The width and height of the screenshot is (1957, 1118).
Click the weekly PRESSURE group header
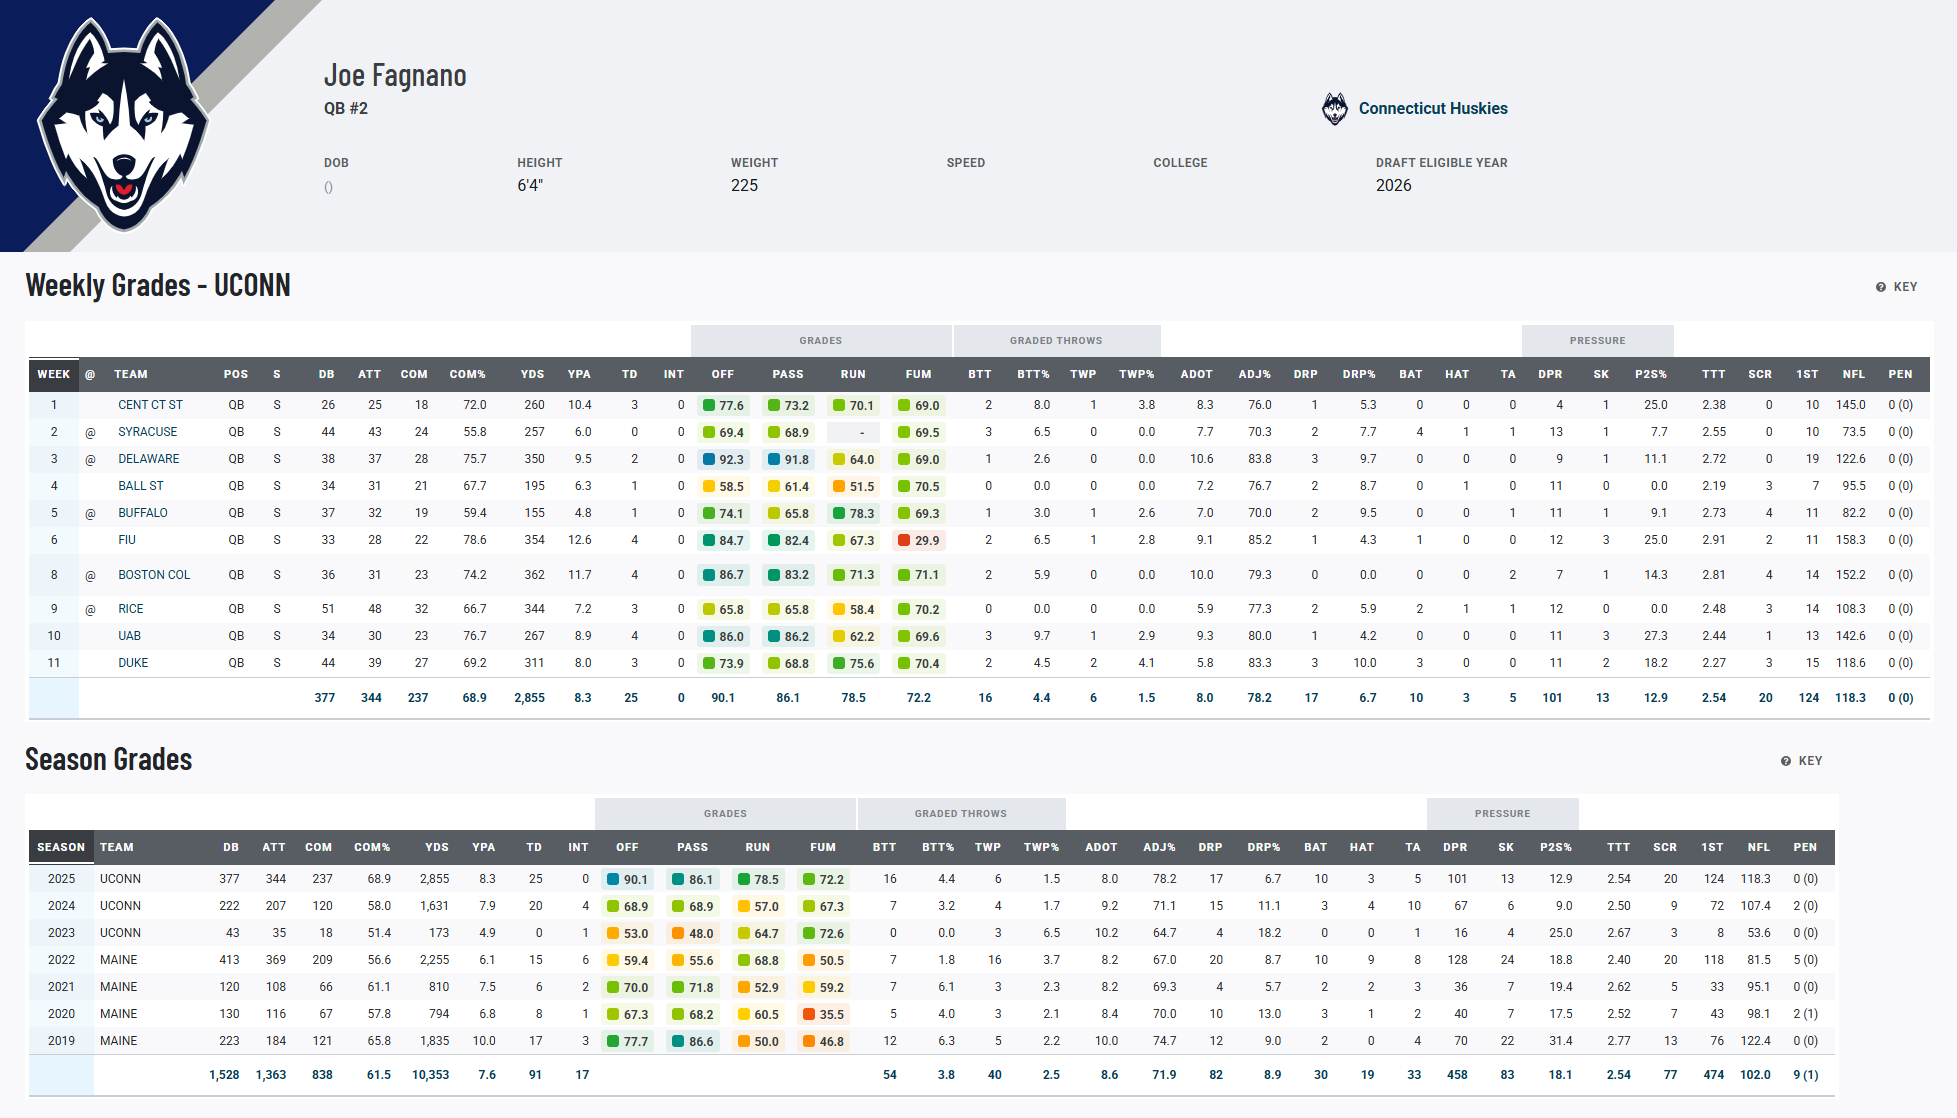click(x=1597, y=341)
